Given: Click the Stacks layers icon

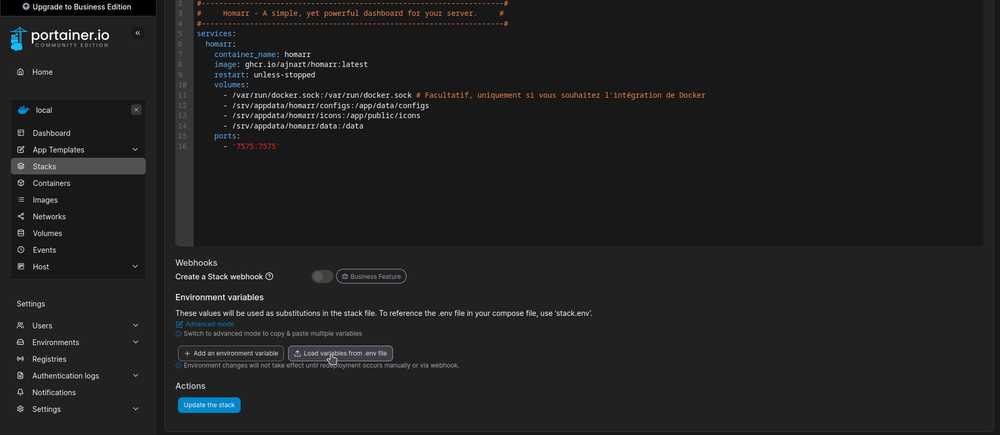Looking at the screenshot, I should [21, 166].
